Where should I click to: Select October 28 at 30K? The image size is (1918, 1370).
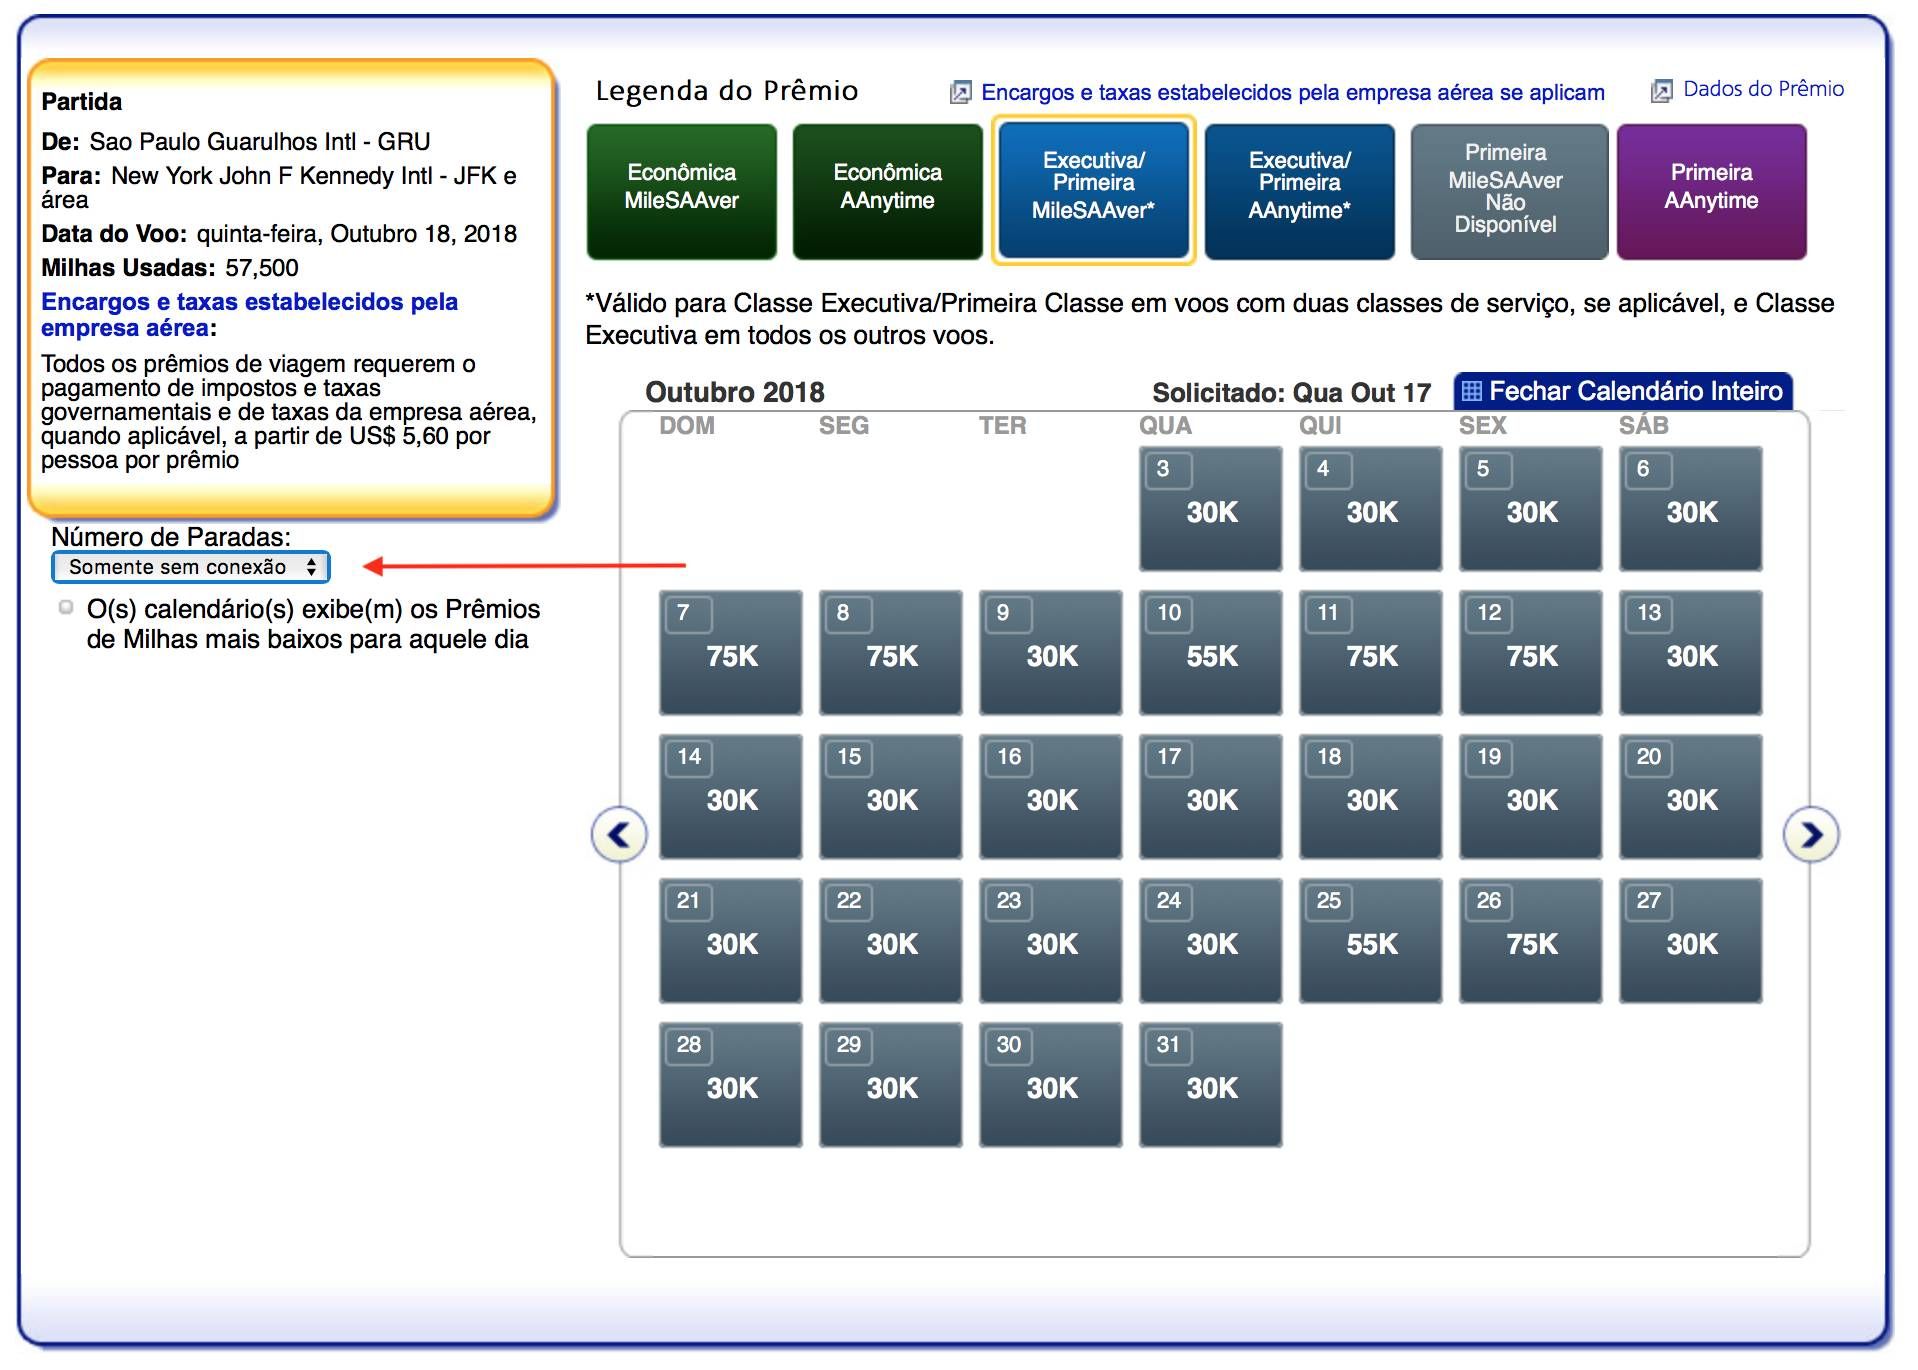(x=730, y=1085)
